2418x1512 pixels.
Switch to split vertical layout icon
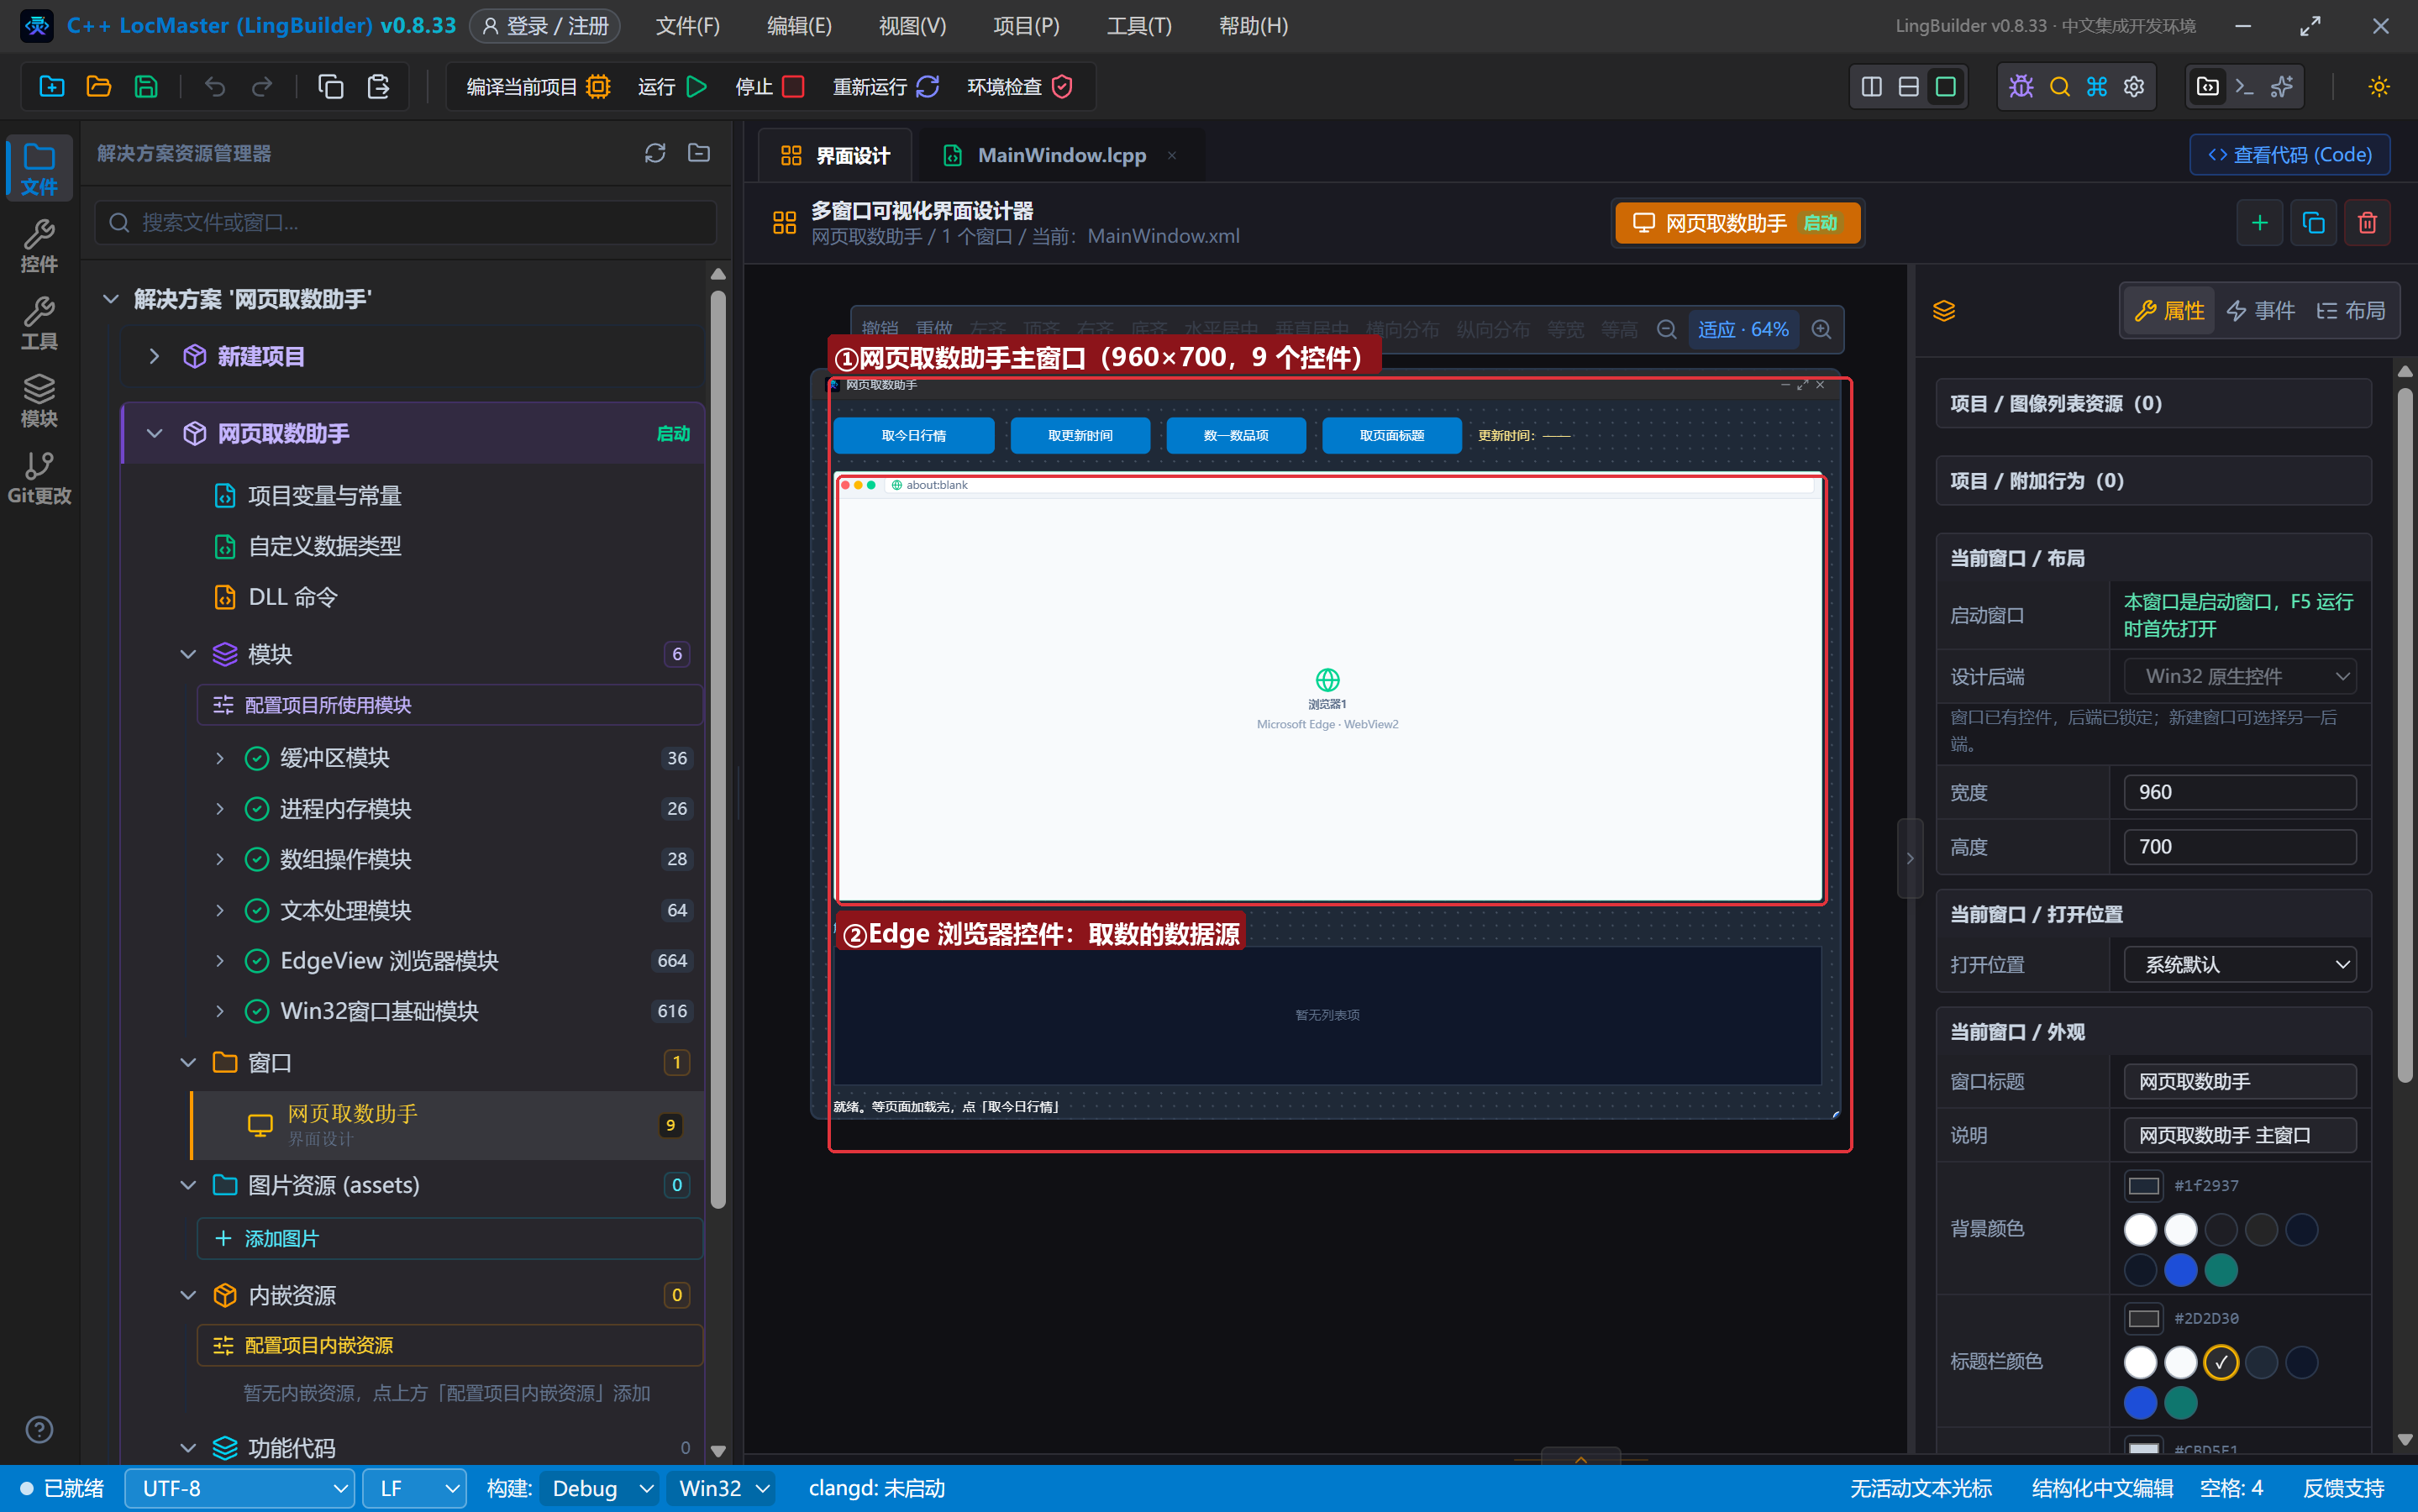[1871, 87]
